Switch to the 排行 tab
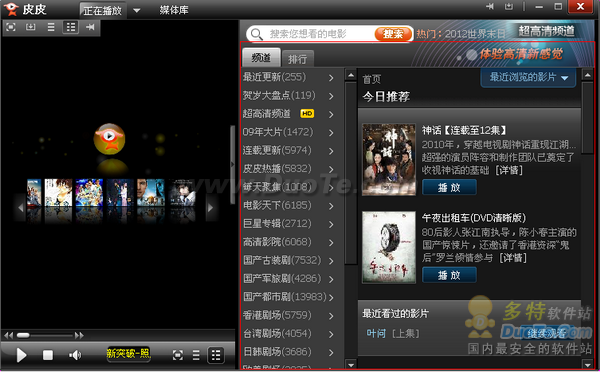Viewport: 600px width, 372px height. 297,59
